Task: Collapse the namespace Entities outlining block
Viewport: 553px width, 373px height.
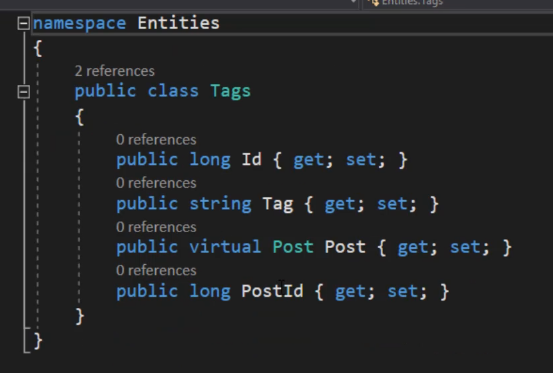Action: point(24,24)
